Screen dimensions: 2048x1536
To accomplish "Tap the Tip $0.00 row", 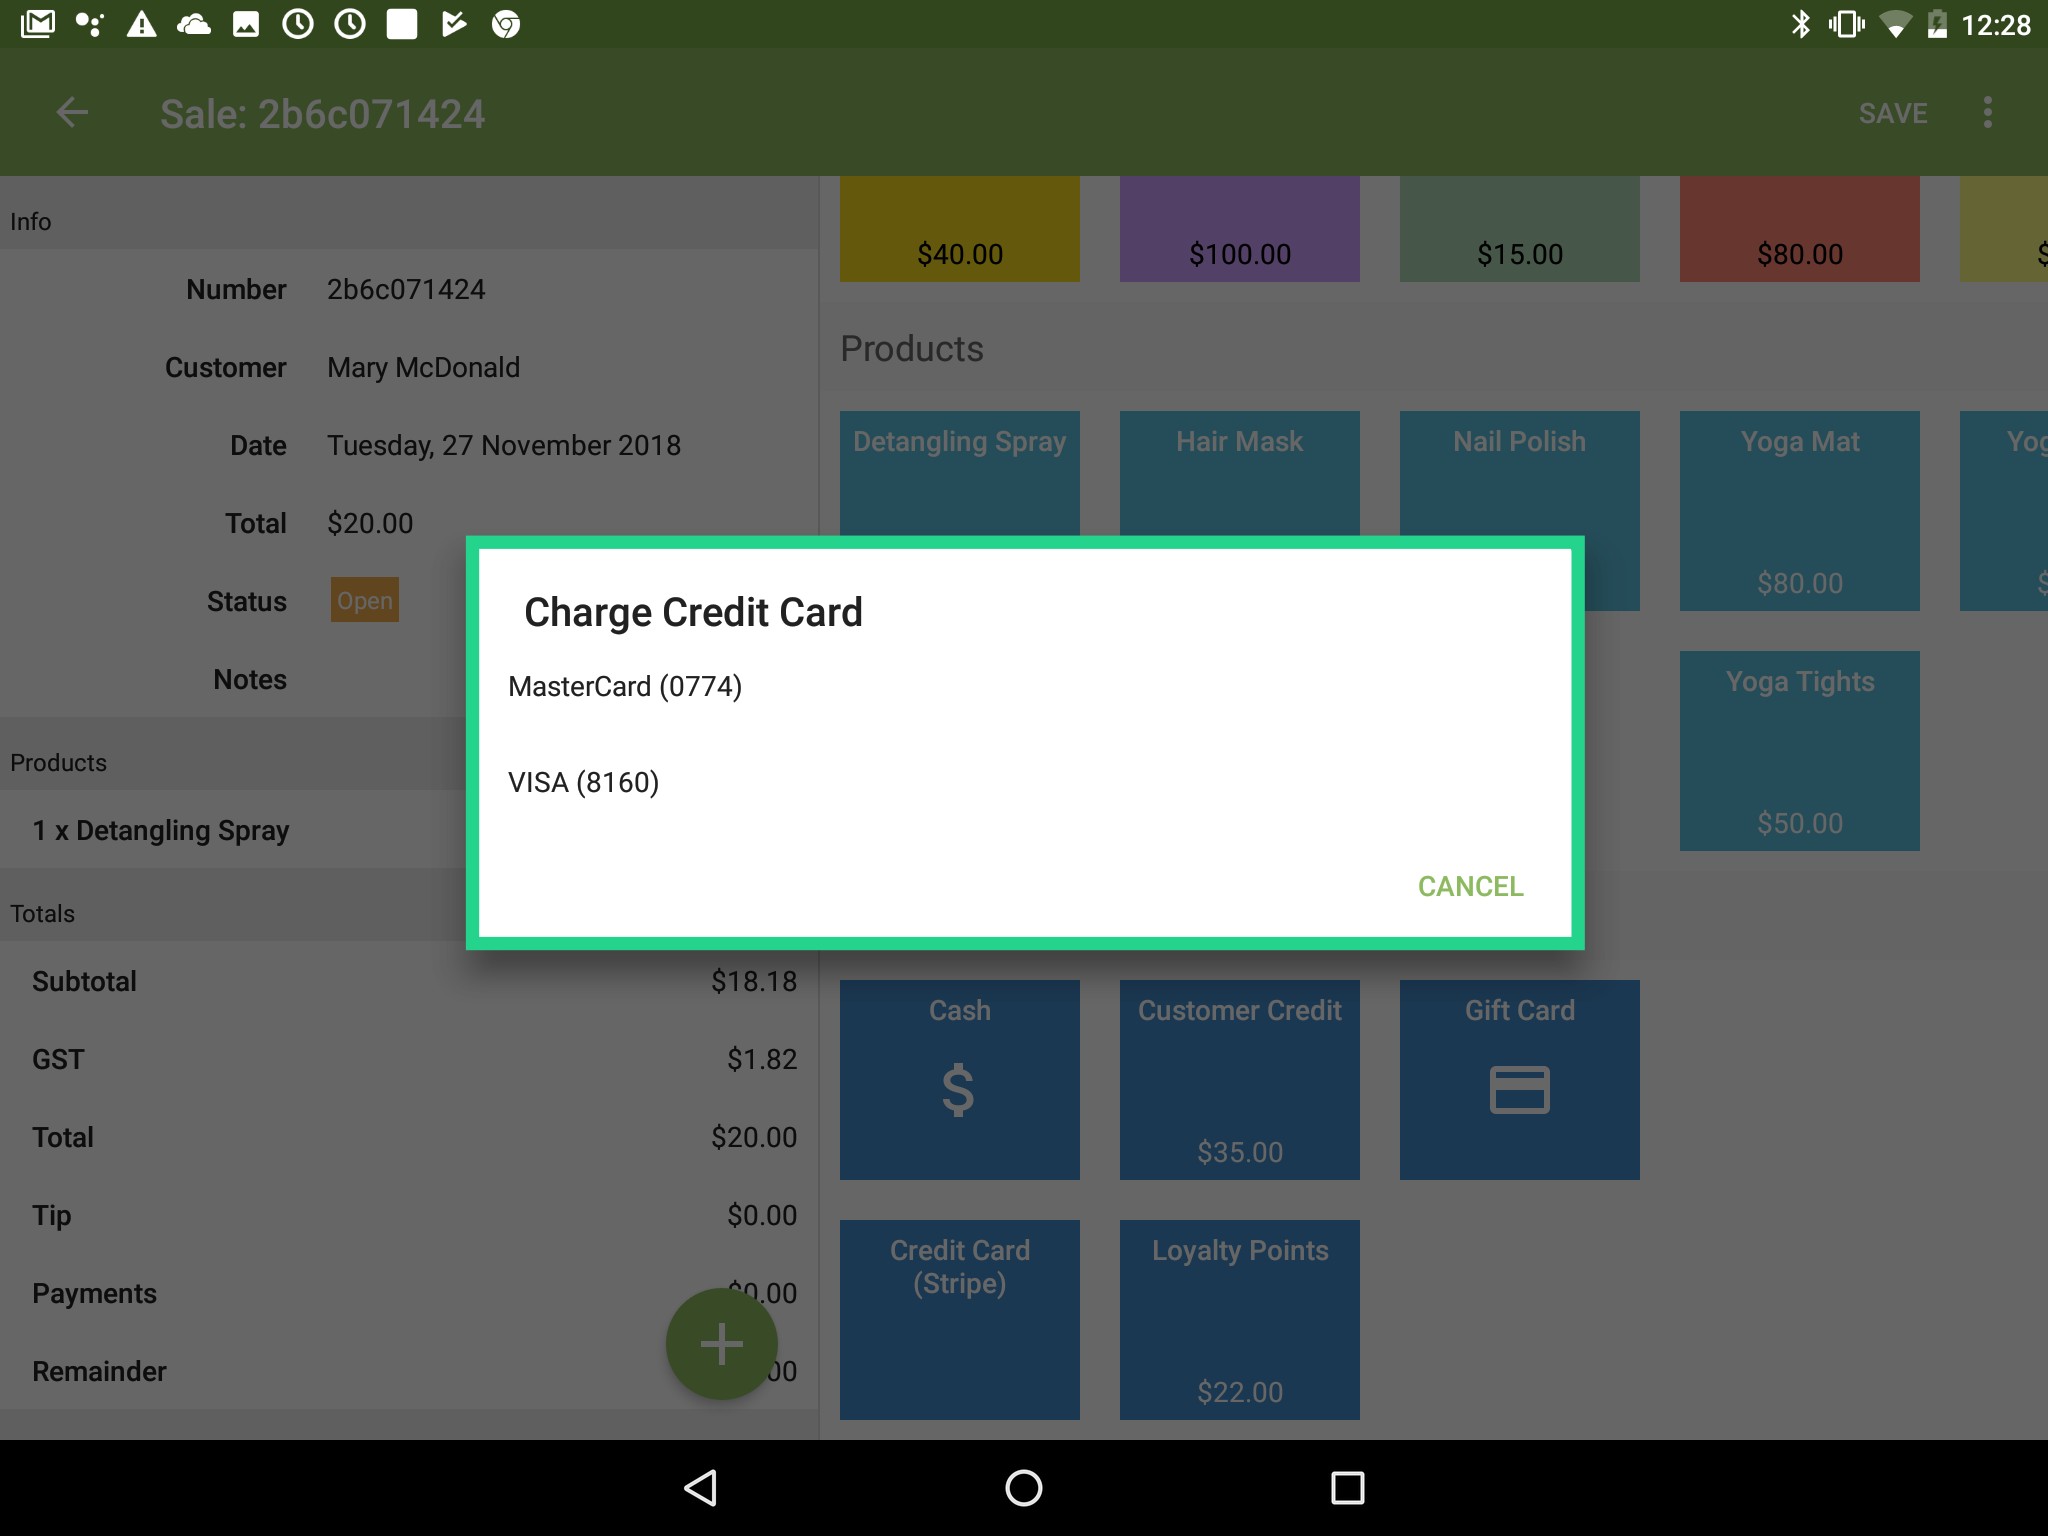I will 409,1215.
